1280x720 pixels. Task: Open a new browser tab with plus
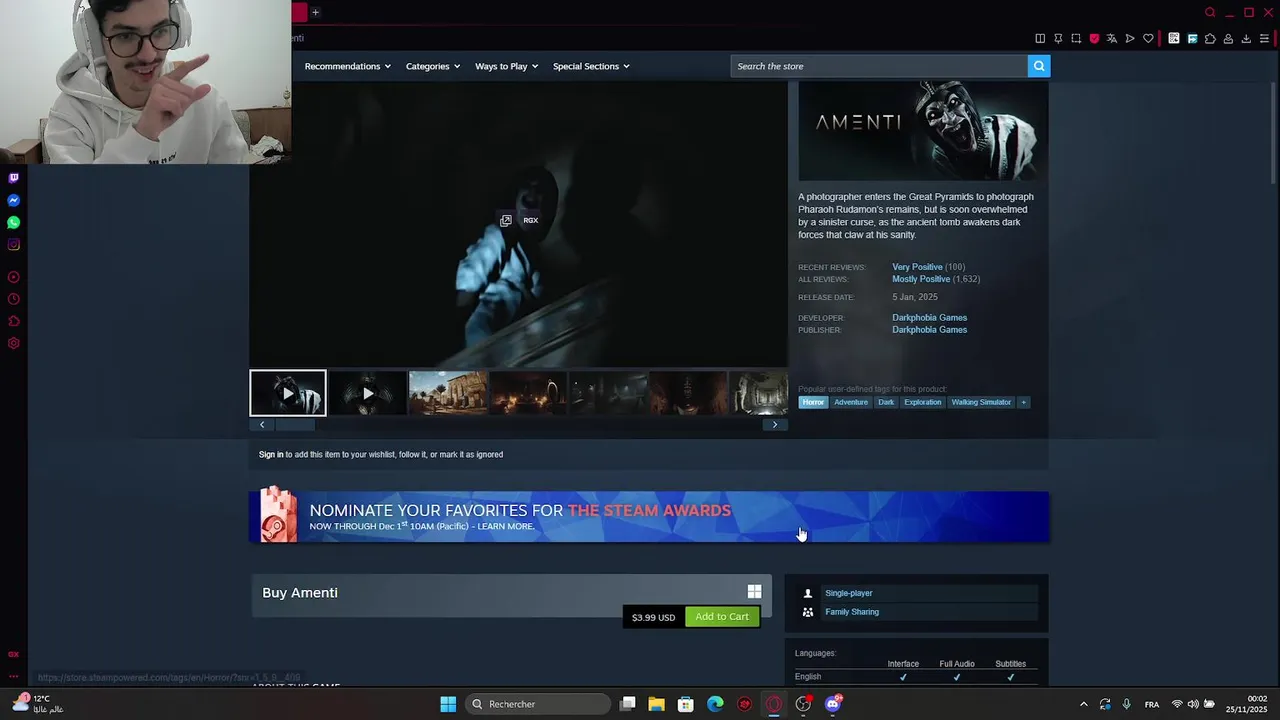315,12
